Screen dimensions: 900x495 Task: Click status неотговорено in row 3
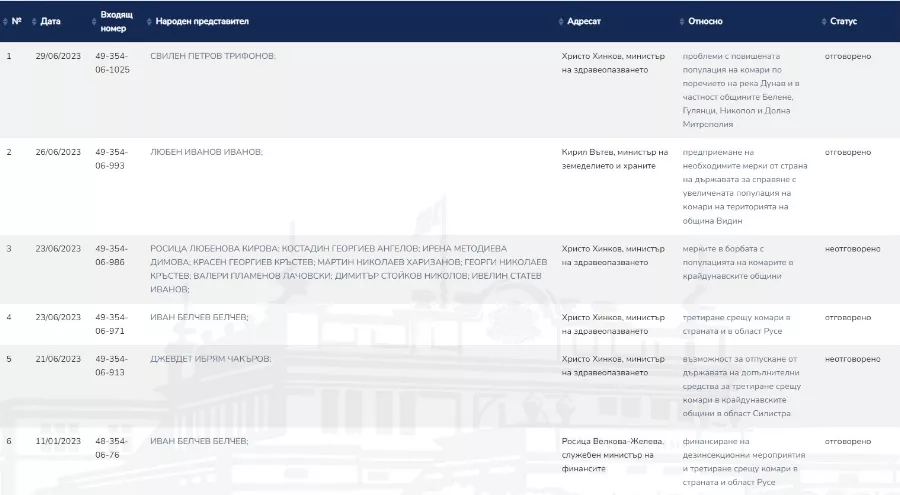(x=852, y=249)
